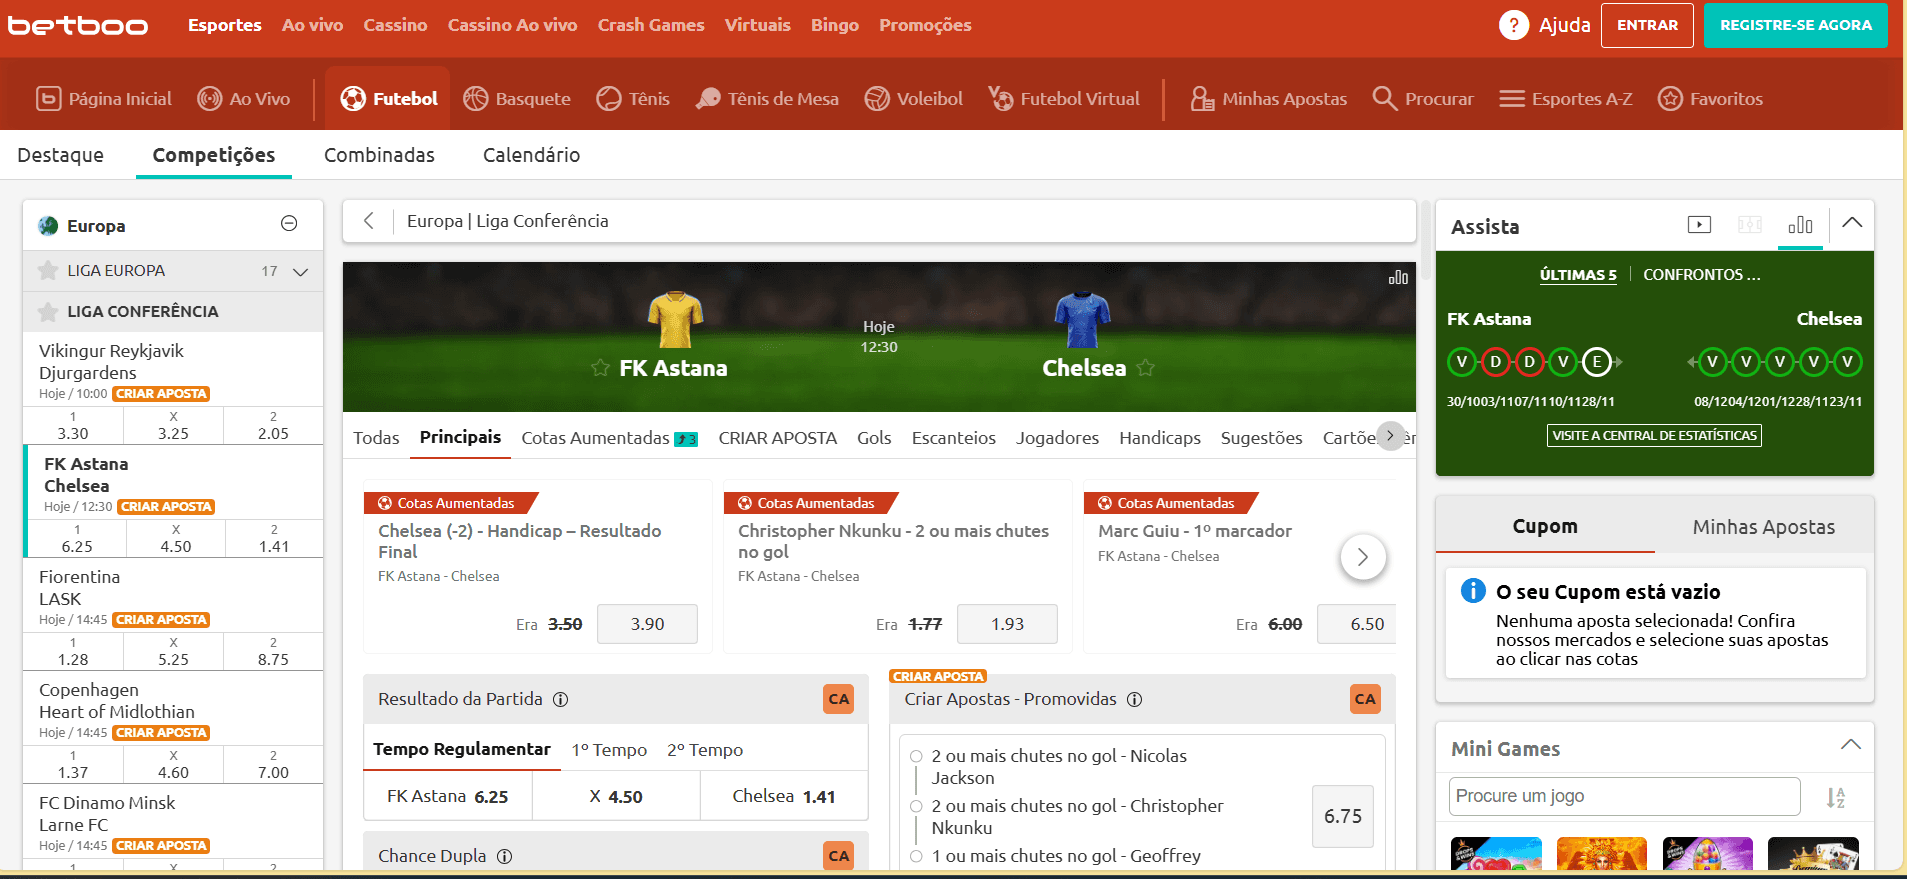Image resolution: width=1907 pixels, height=879 pixels.
Task: Star the Liga Europa competition
Action: [47, 271]
